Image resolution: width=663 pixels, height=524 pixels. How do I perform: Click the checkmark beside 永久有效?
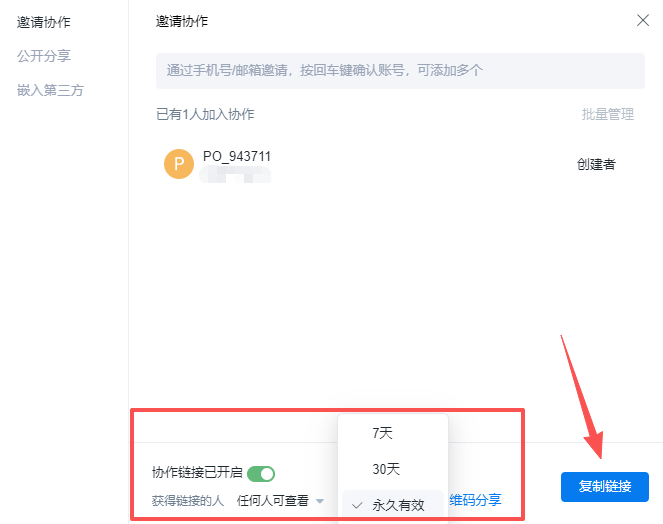357,505
